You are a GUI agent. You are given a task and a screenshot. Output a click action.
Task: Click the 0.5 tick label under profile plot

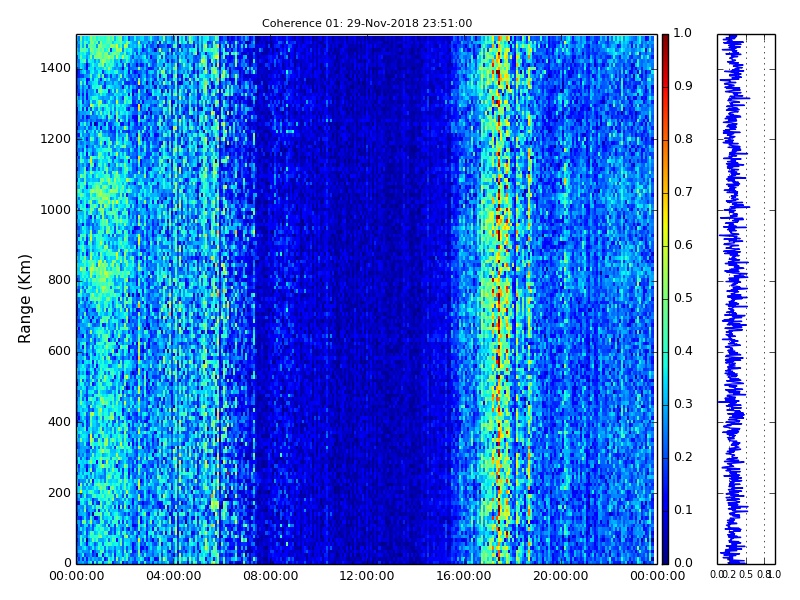coord(746,575)
